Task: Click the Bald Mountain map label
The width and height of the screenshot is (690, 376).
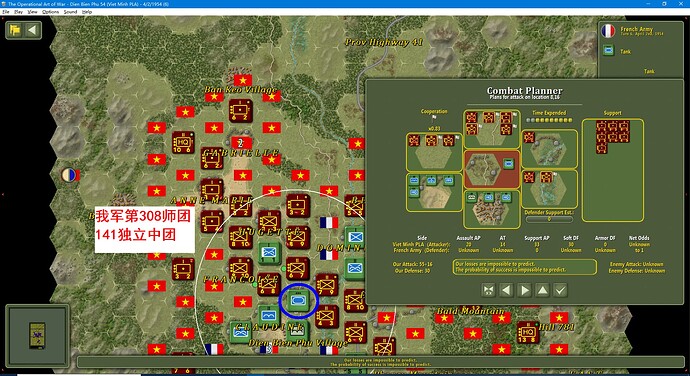Action: pyautogui.click(x=470, y=311)
